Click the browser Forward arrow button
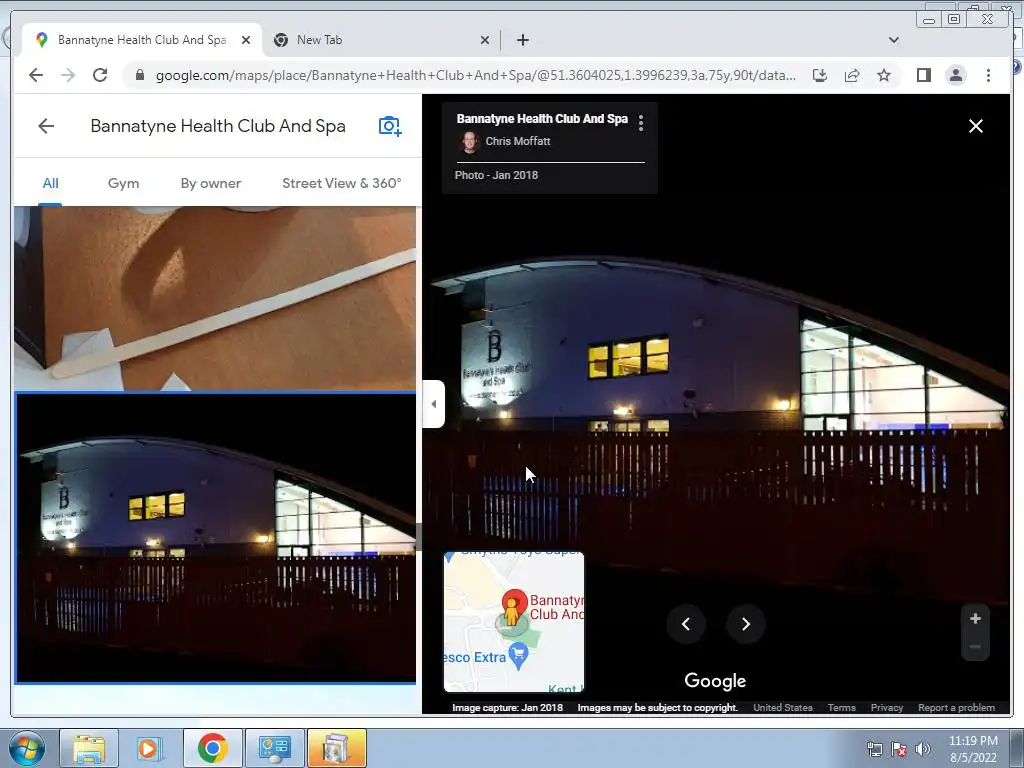 point(68,75)
